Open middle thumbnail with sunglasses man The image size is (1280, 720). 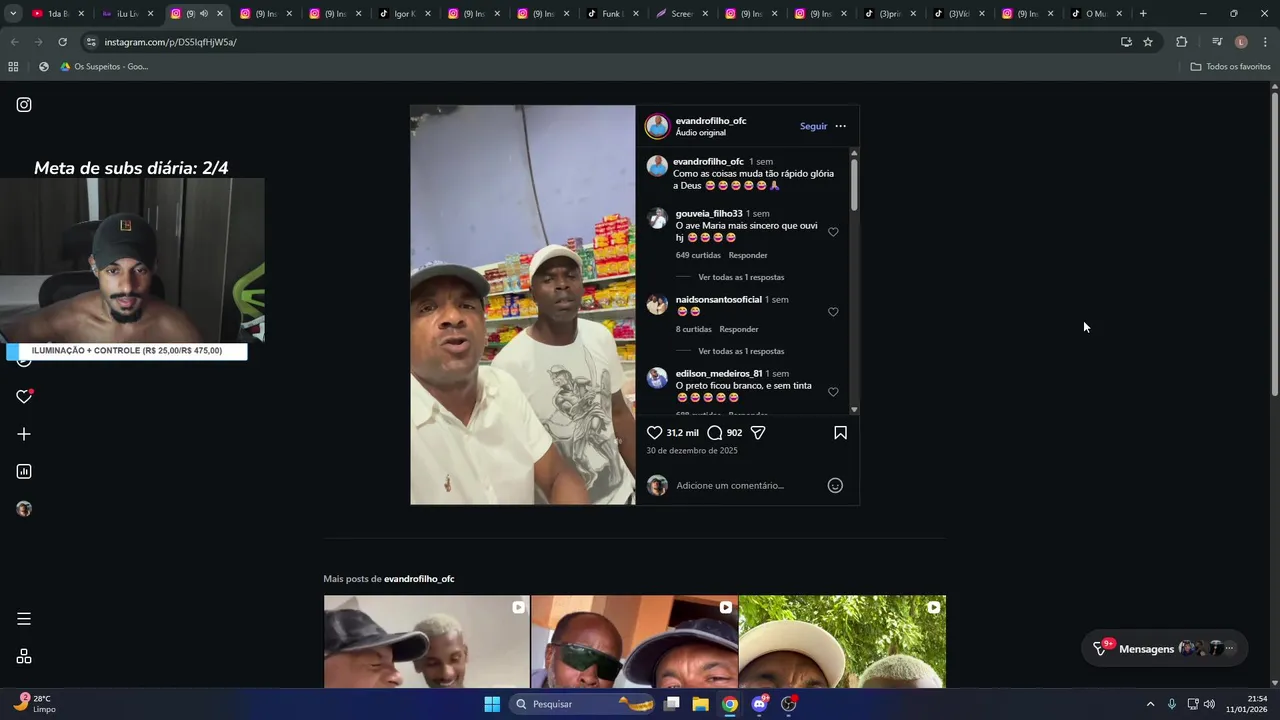[x=634, y=642]
